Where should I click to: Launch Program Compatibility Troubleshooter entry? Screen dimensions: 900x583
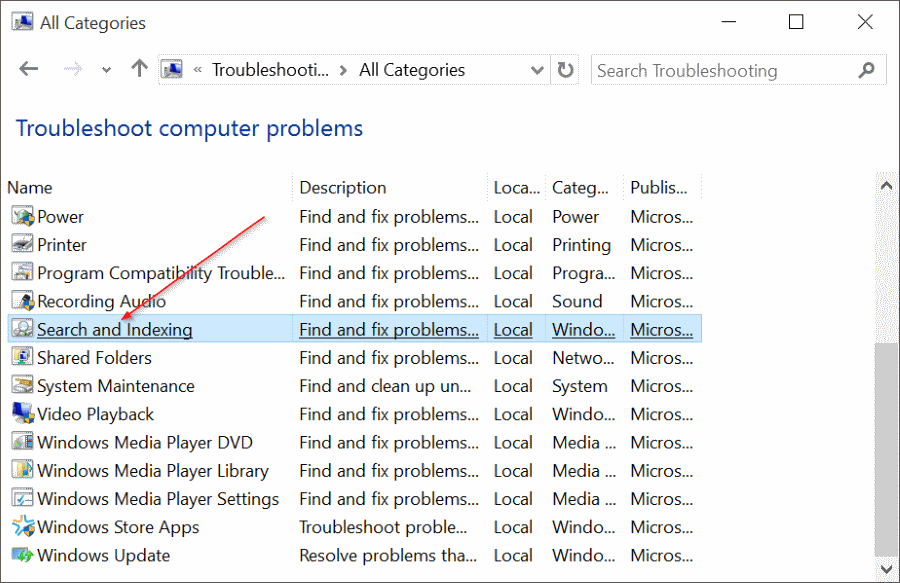161,273
